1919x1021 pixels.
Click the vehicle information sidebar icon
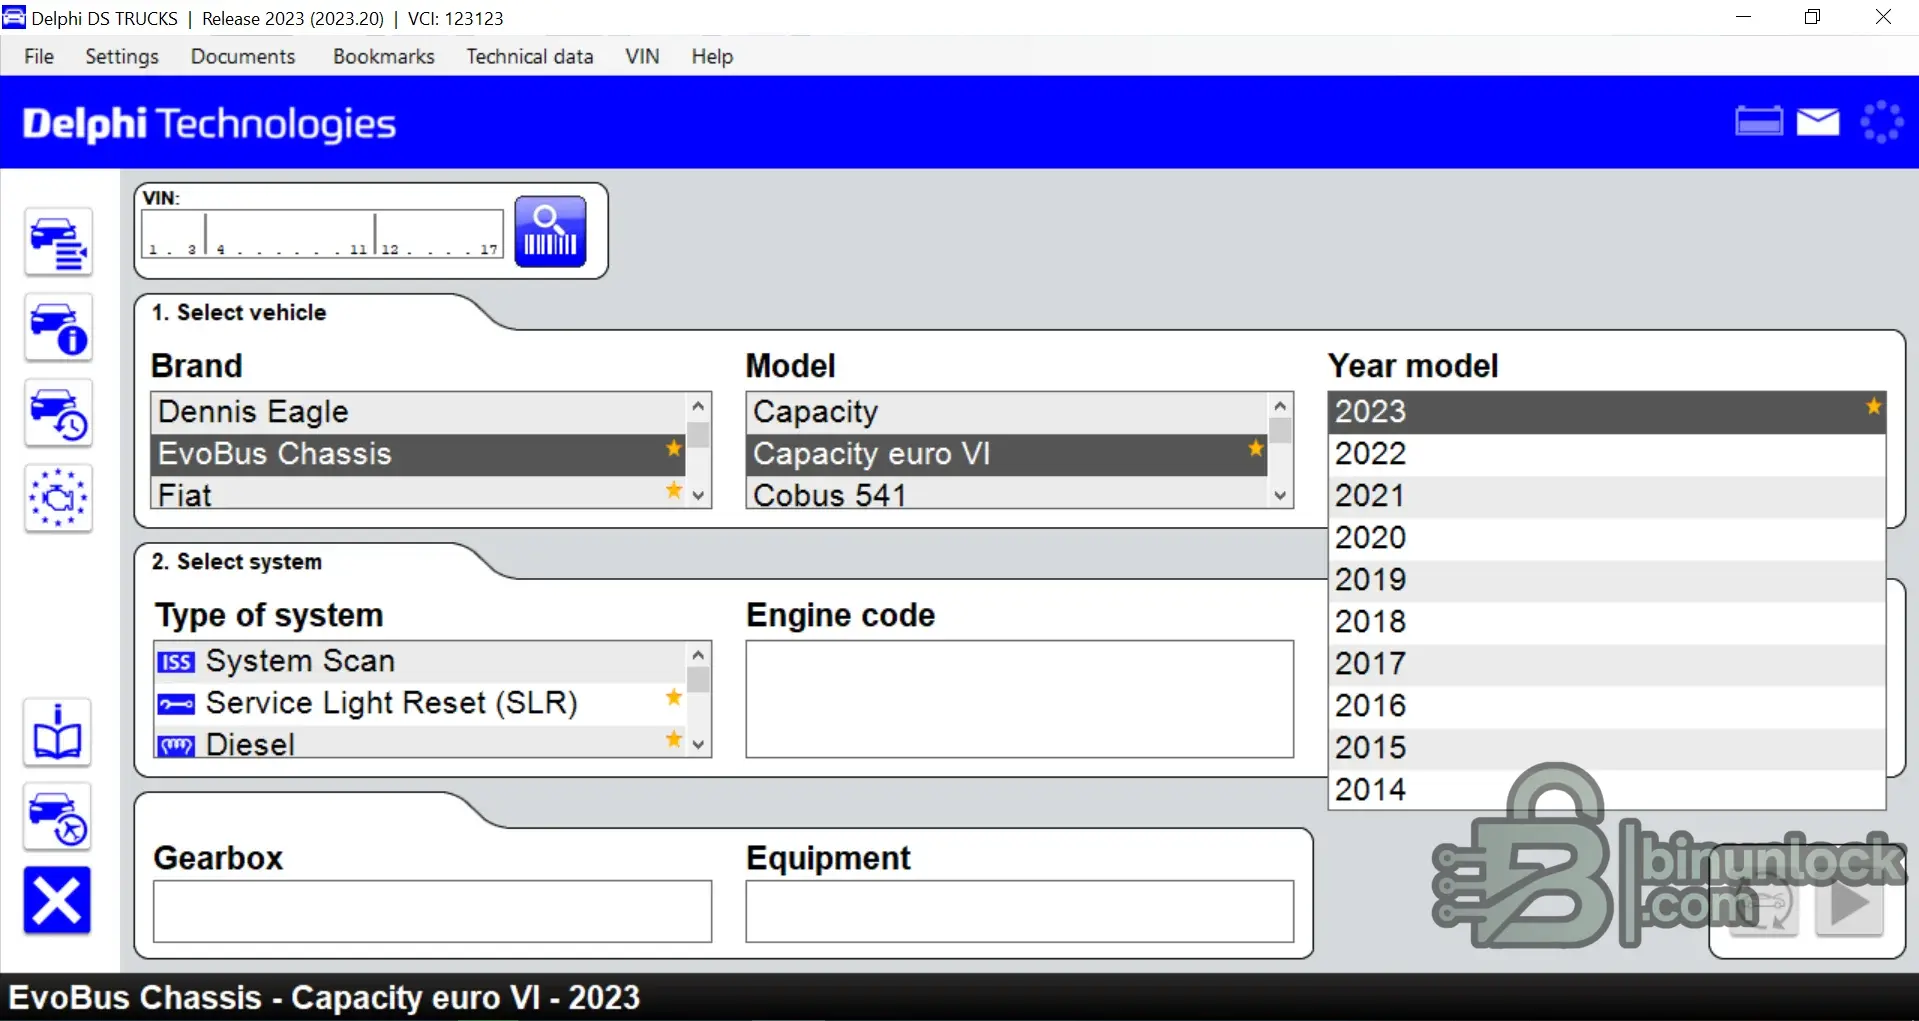[58, 328]
